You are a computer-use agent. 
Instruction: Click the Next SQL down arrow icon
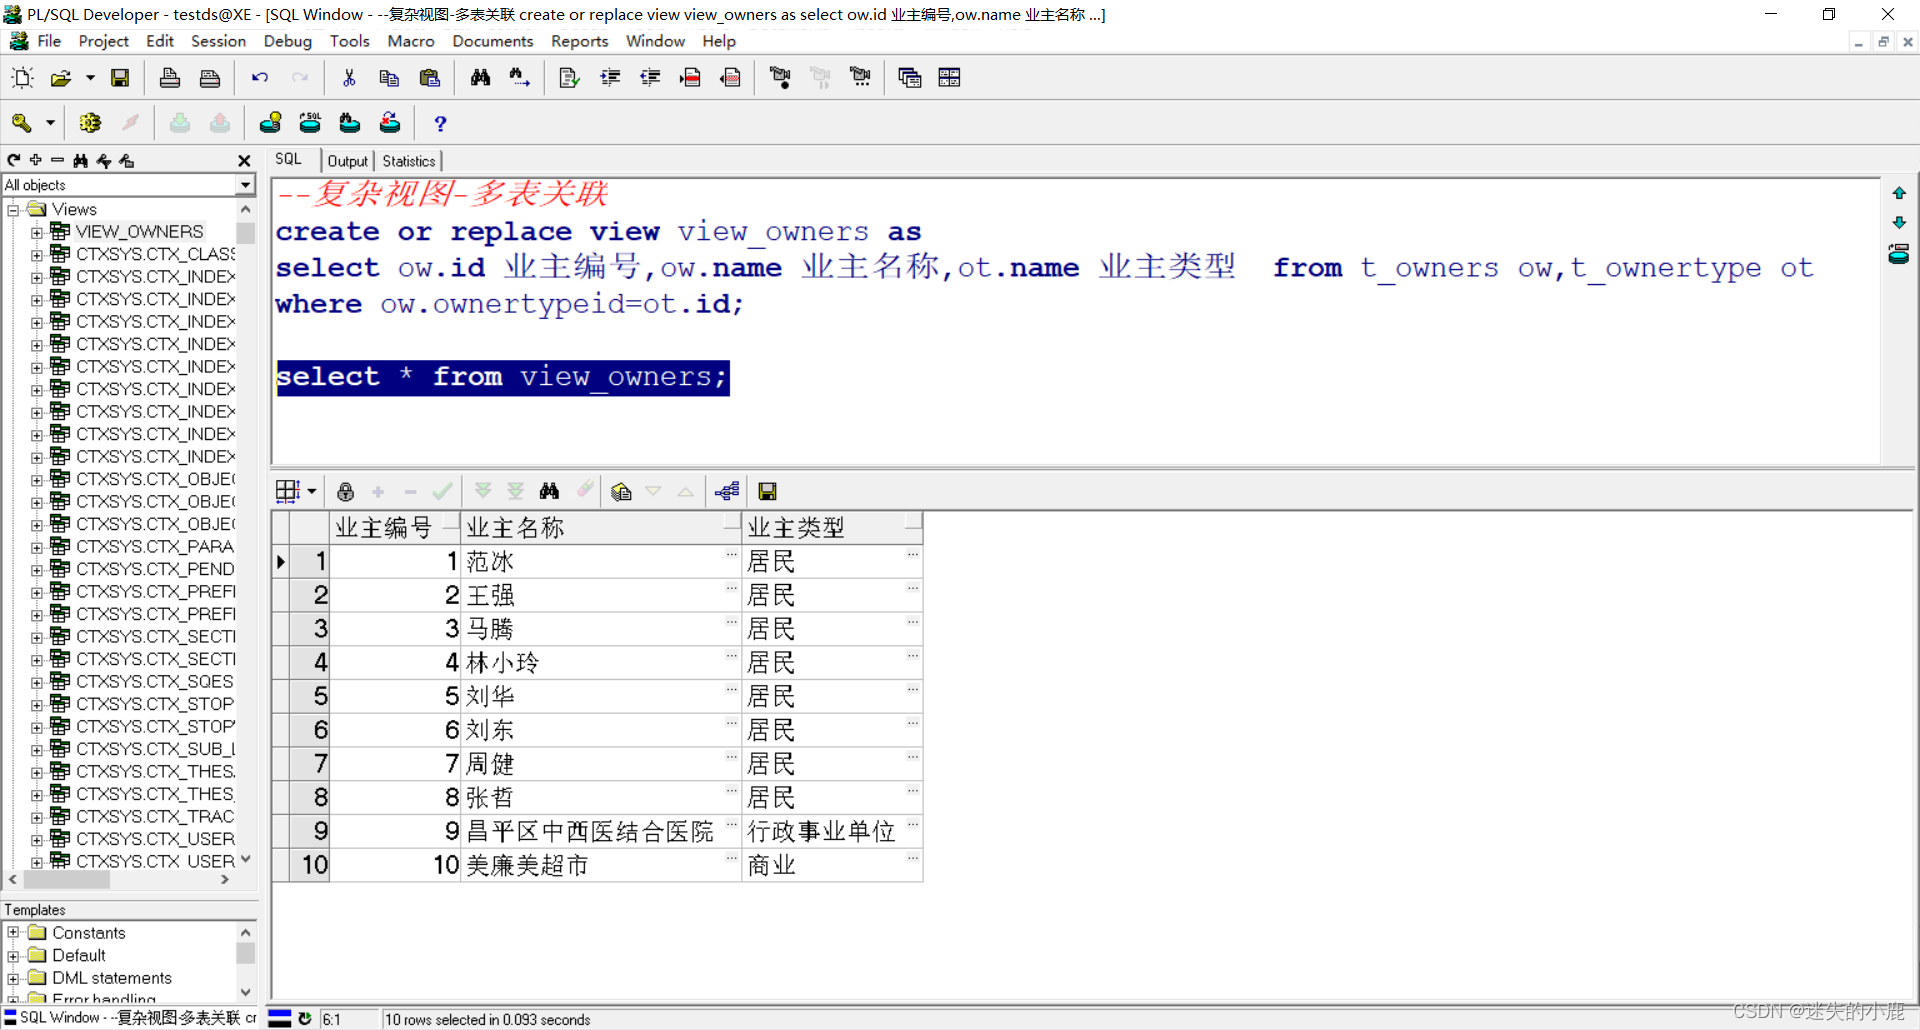pyautogui.click(x=1899, y=222)
